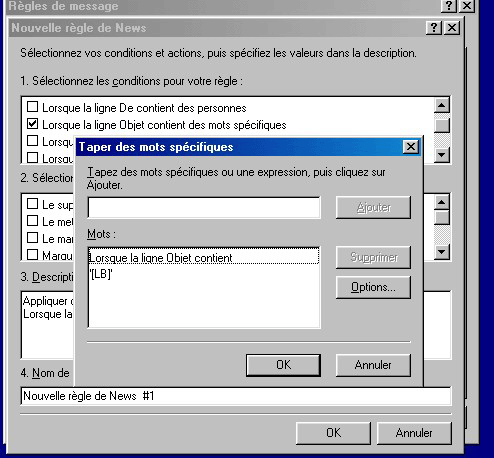Click the Options... button
The height and width of the screenshot is (458, 494).
click(x=373, y=287)
